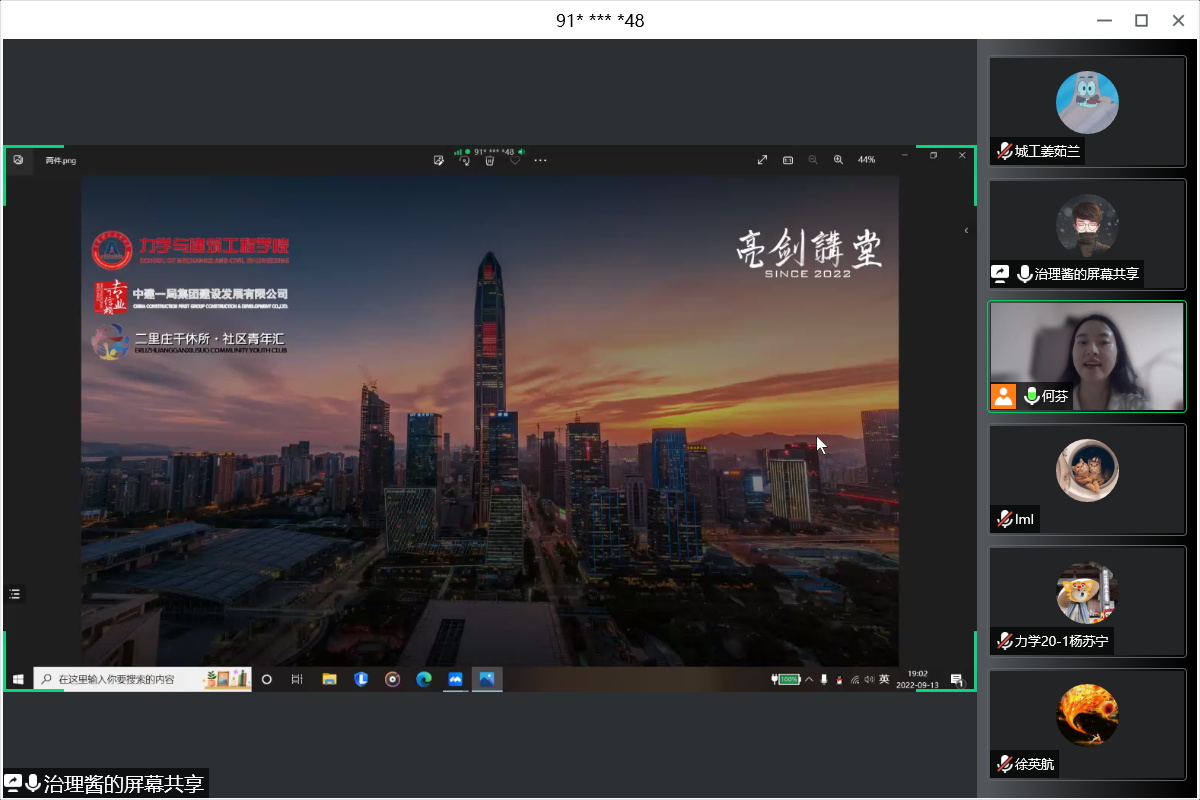Open the filmstrip list icon at lower left
Image resolution: width=1200 pixels, height=800 pixels.
click(14, 594)
